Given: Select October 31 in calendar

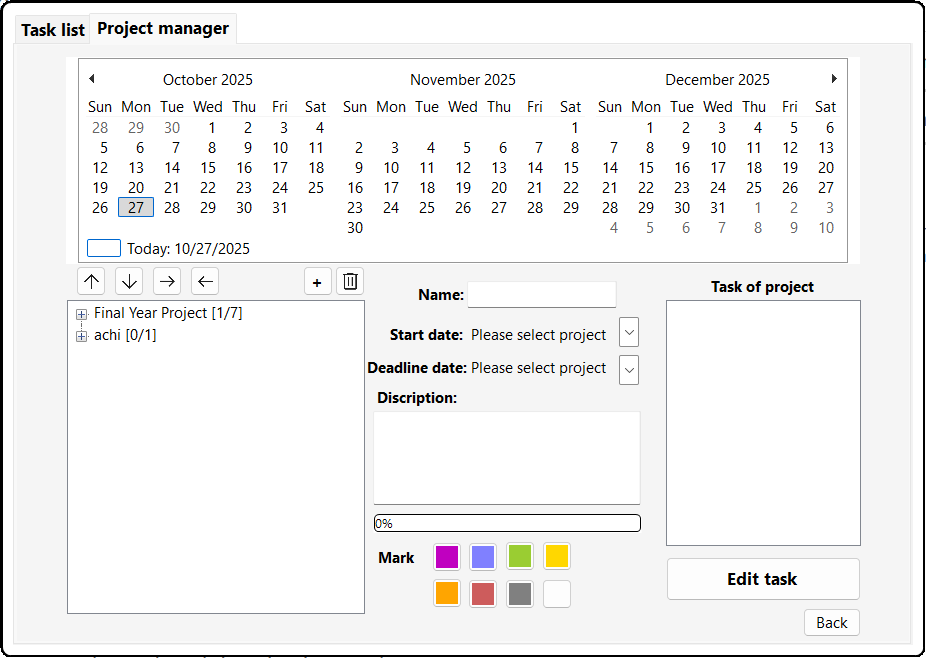Looking at the screenshot, I should tap(280, 207).
